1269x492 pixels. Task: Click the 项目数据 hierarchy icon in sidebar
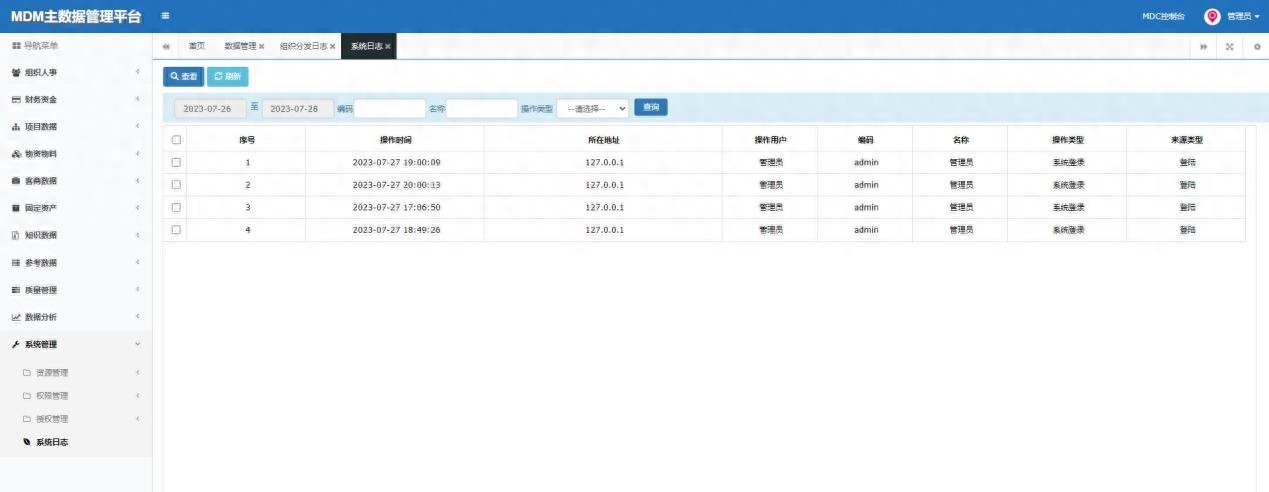[15, 126]
